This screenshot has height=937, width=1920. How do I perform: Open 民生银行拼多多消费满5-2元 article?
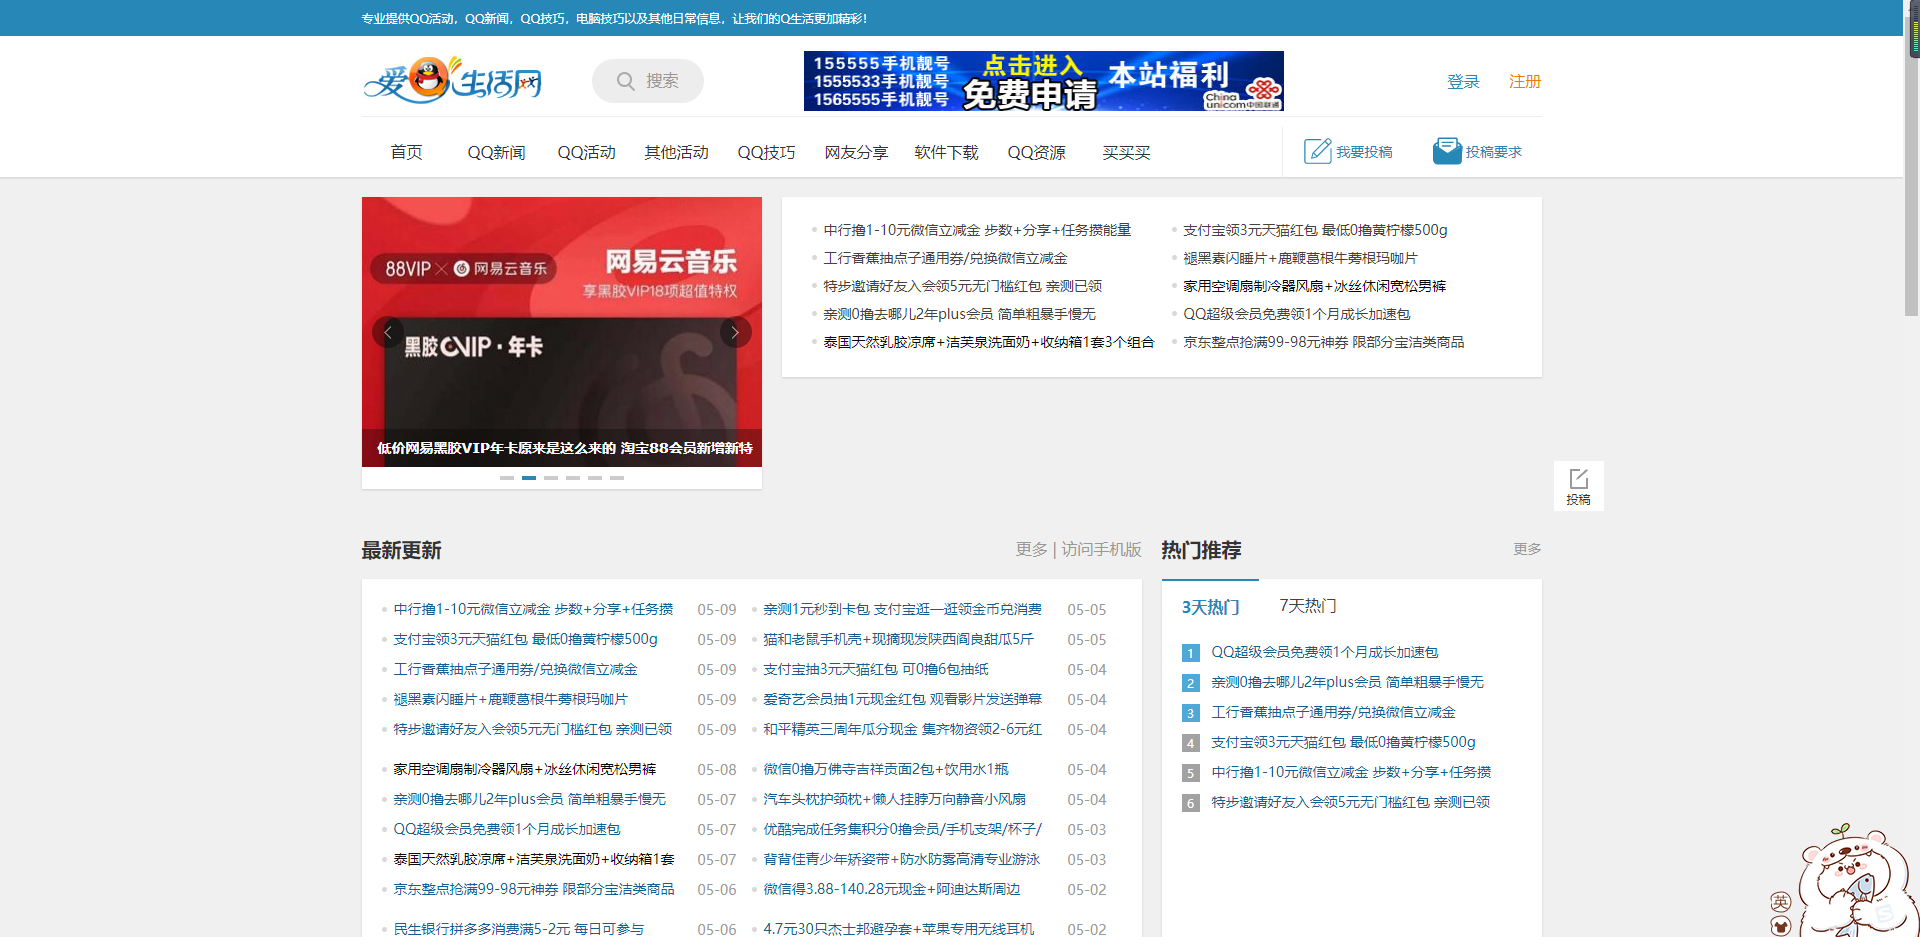(x=518, y=929)
